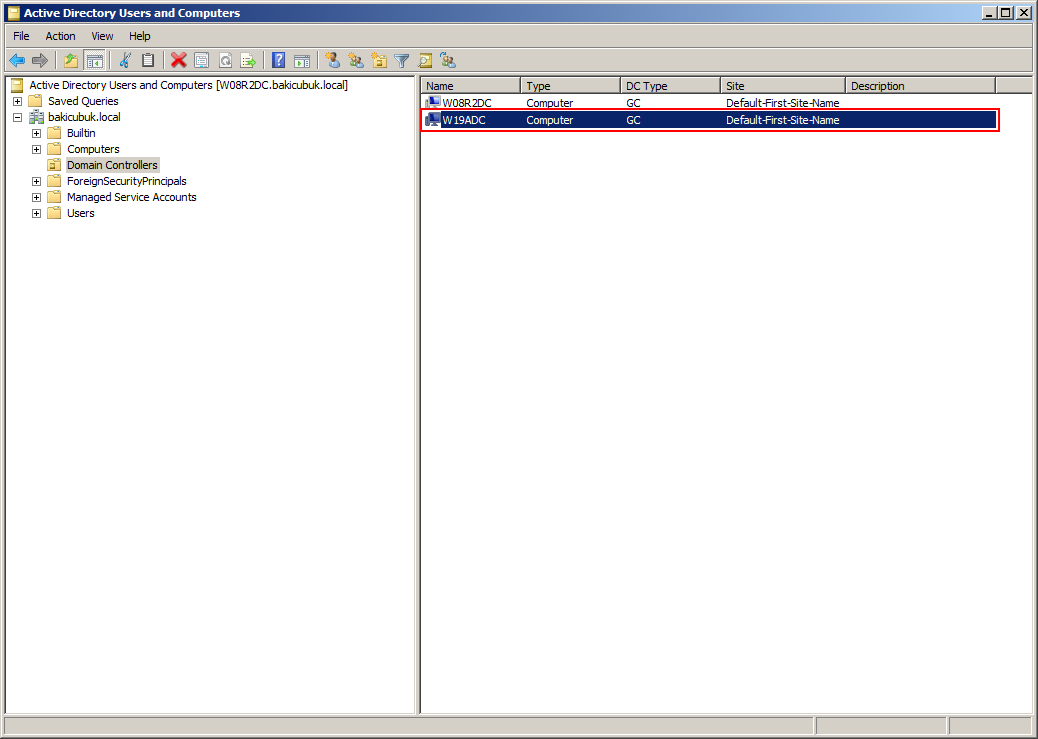The height and width of the screenshot is (739, 1038).
Task: Select Saved Queries in the tree
Action: (83, 101)
